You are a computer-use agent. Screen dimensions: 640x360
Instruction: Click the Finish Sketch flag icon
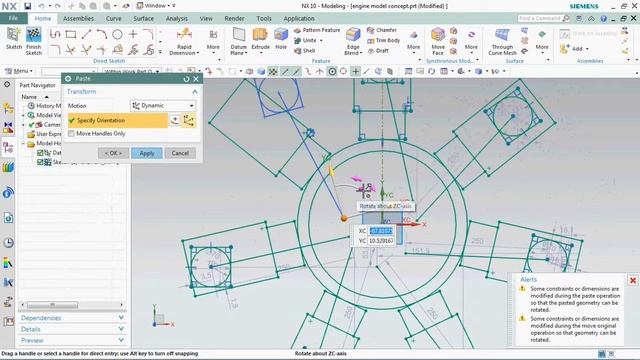[33, 35]
